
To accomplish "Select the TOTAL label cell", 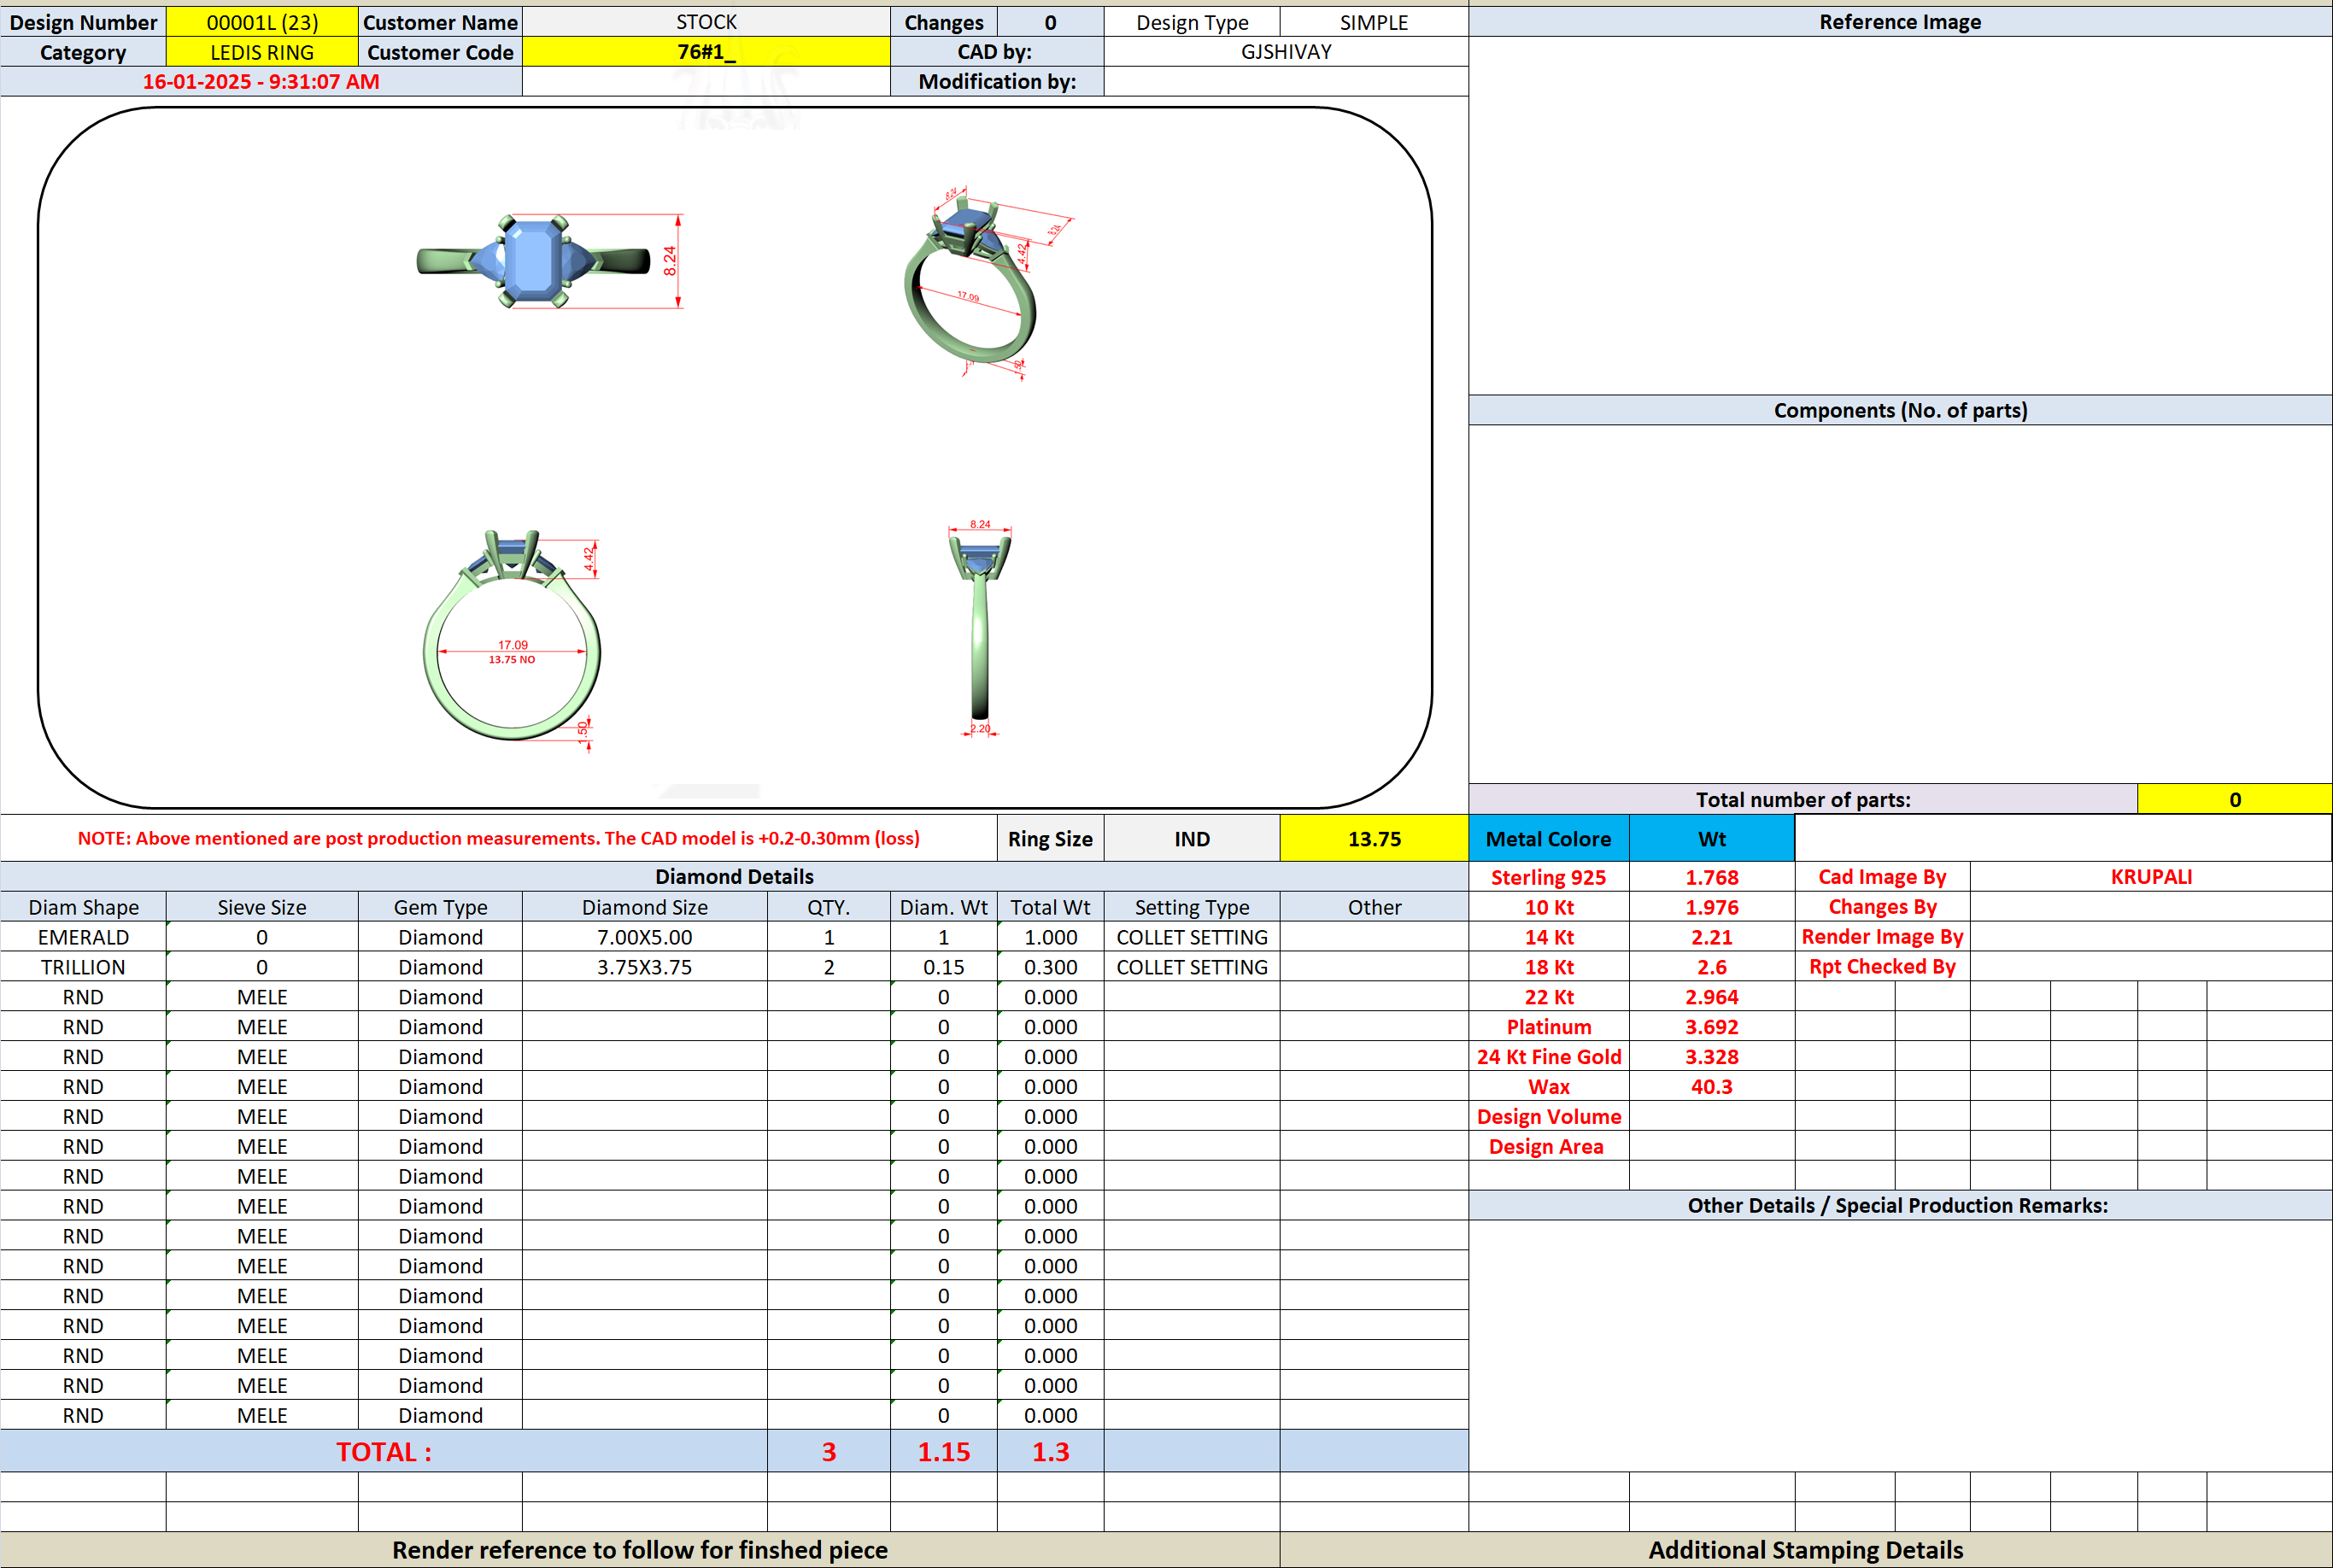I will (384, 1452).
